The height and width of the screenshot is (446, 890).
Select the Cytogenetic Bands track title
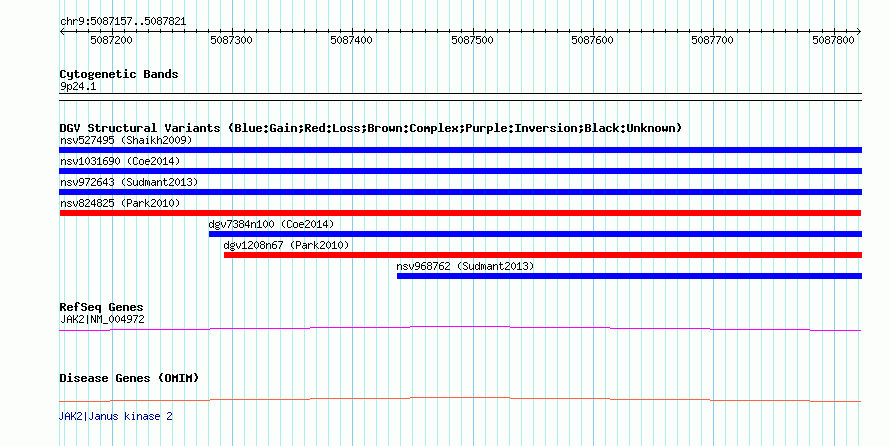119,74
